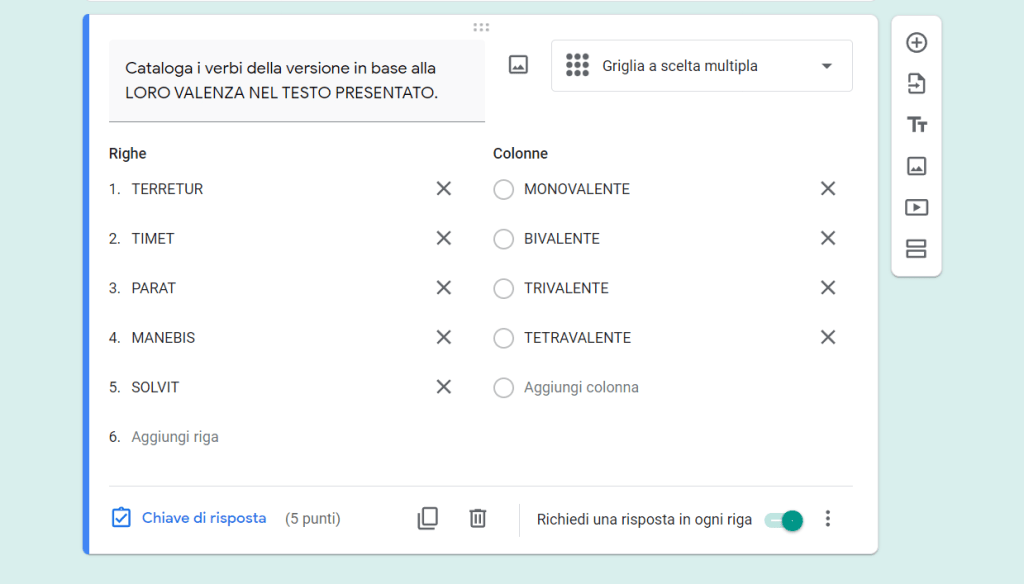The image size is (1024, 584).
Task: Duplicate this question
Action: coord(427,518)
